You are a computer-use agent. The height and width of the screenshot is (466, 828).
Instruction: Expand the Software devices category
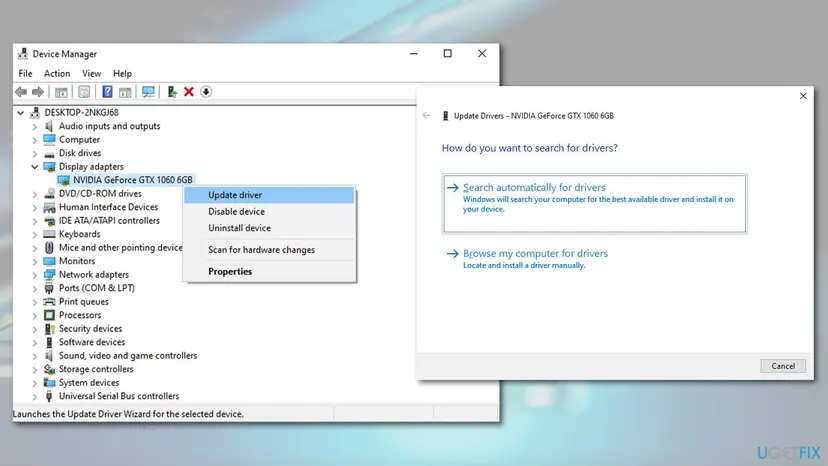tap(34, 342)
